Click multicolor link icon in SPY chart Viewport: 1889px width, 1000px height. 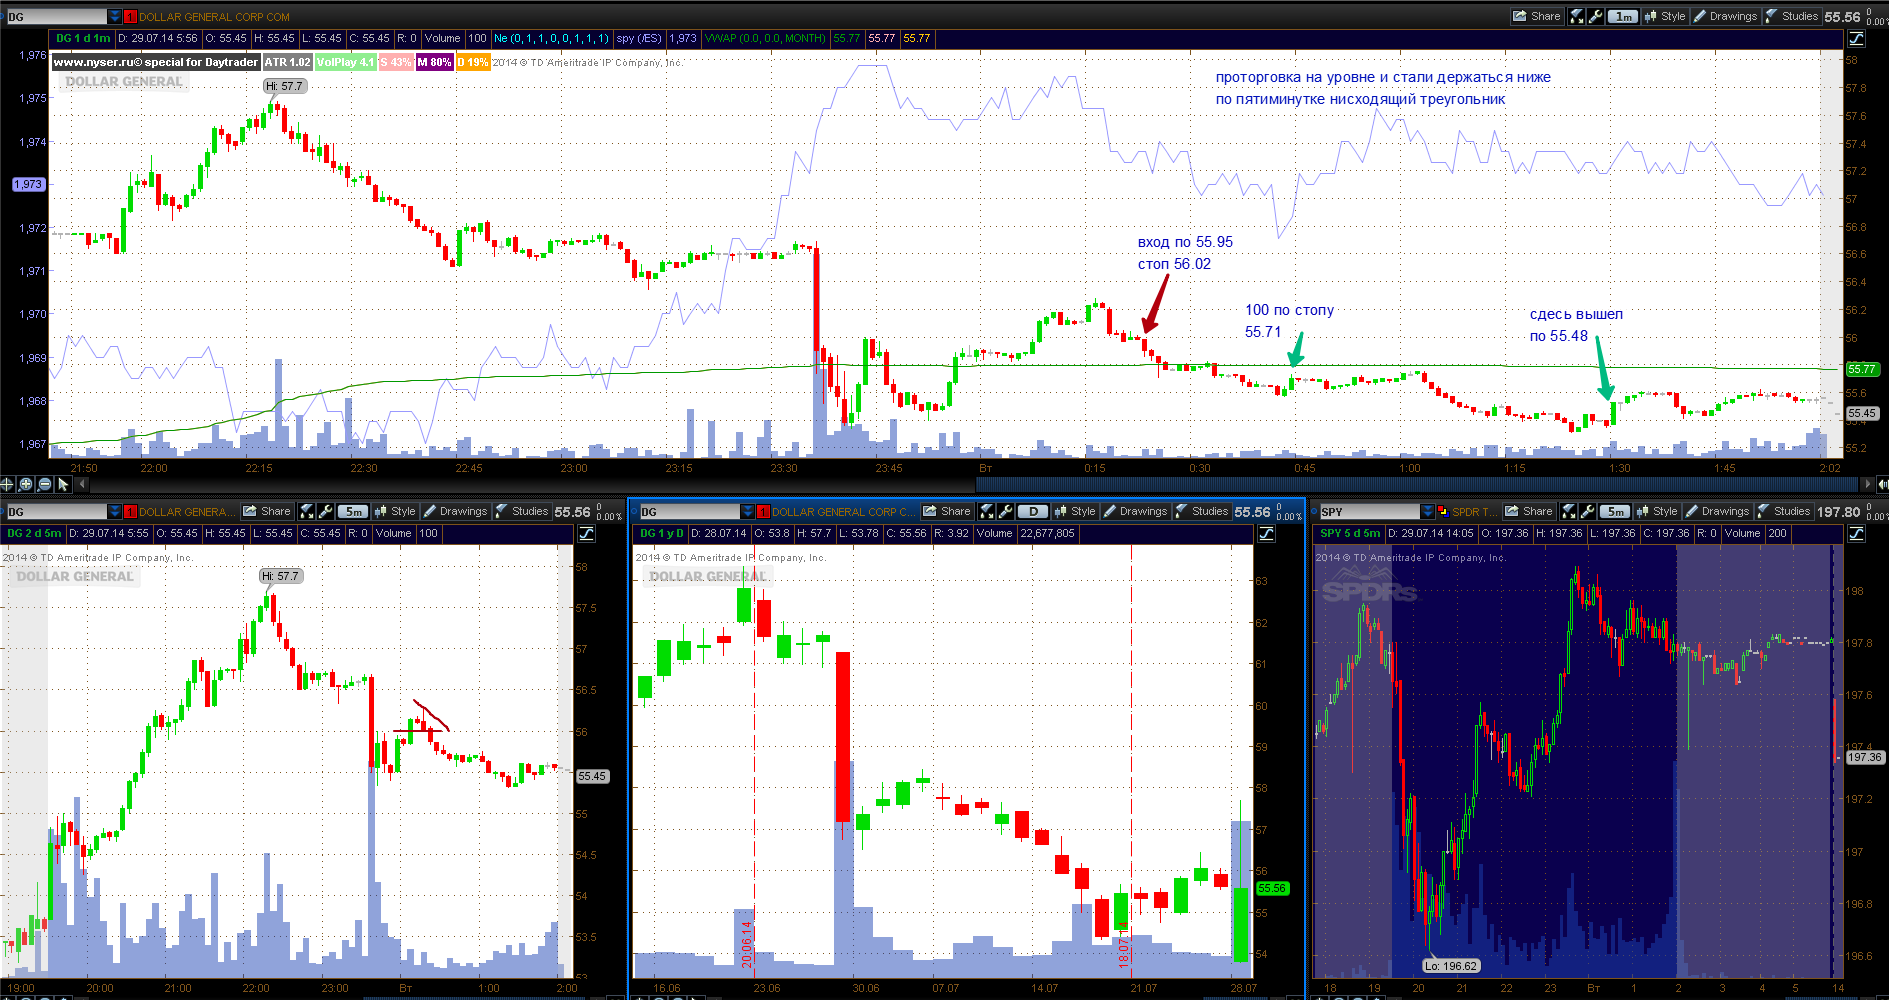[x=1443, y=511]
